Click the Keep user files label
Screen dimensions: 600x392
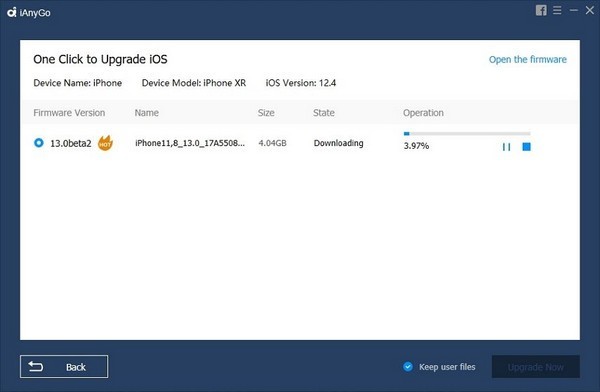(x=447, y=367)
